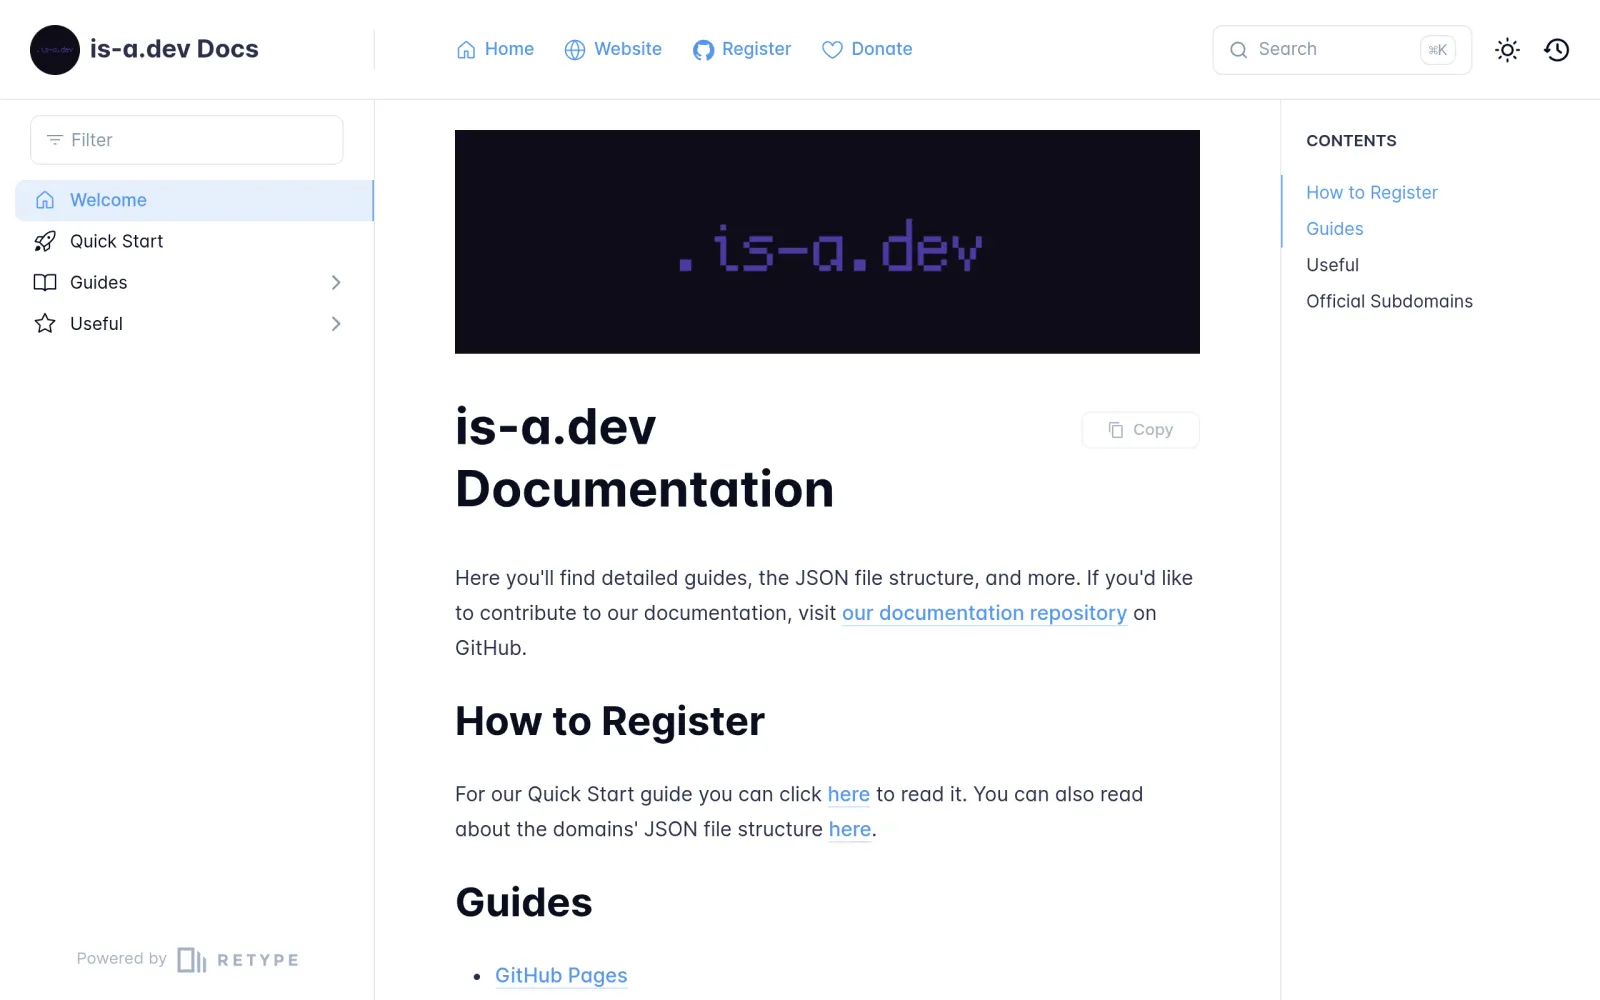Jump to Official Subdomains in Contents
1600x1000 pixels.
(x=1390, y=301)
